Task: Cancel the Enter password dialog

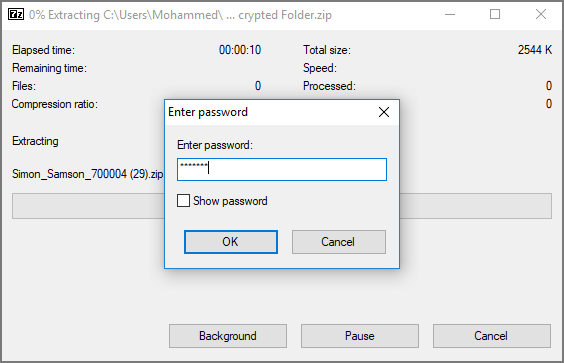Action: [x=339, y=242]
